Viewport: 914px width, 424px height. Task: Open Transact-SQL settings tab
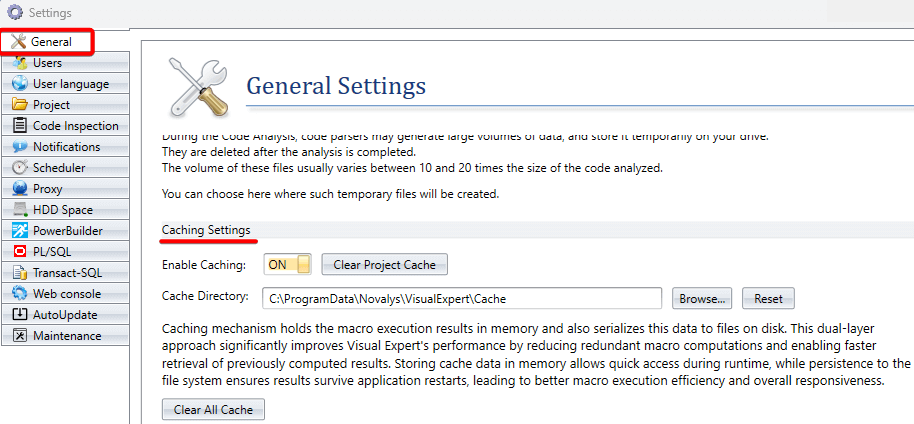tap(65, 272)
